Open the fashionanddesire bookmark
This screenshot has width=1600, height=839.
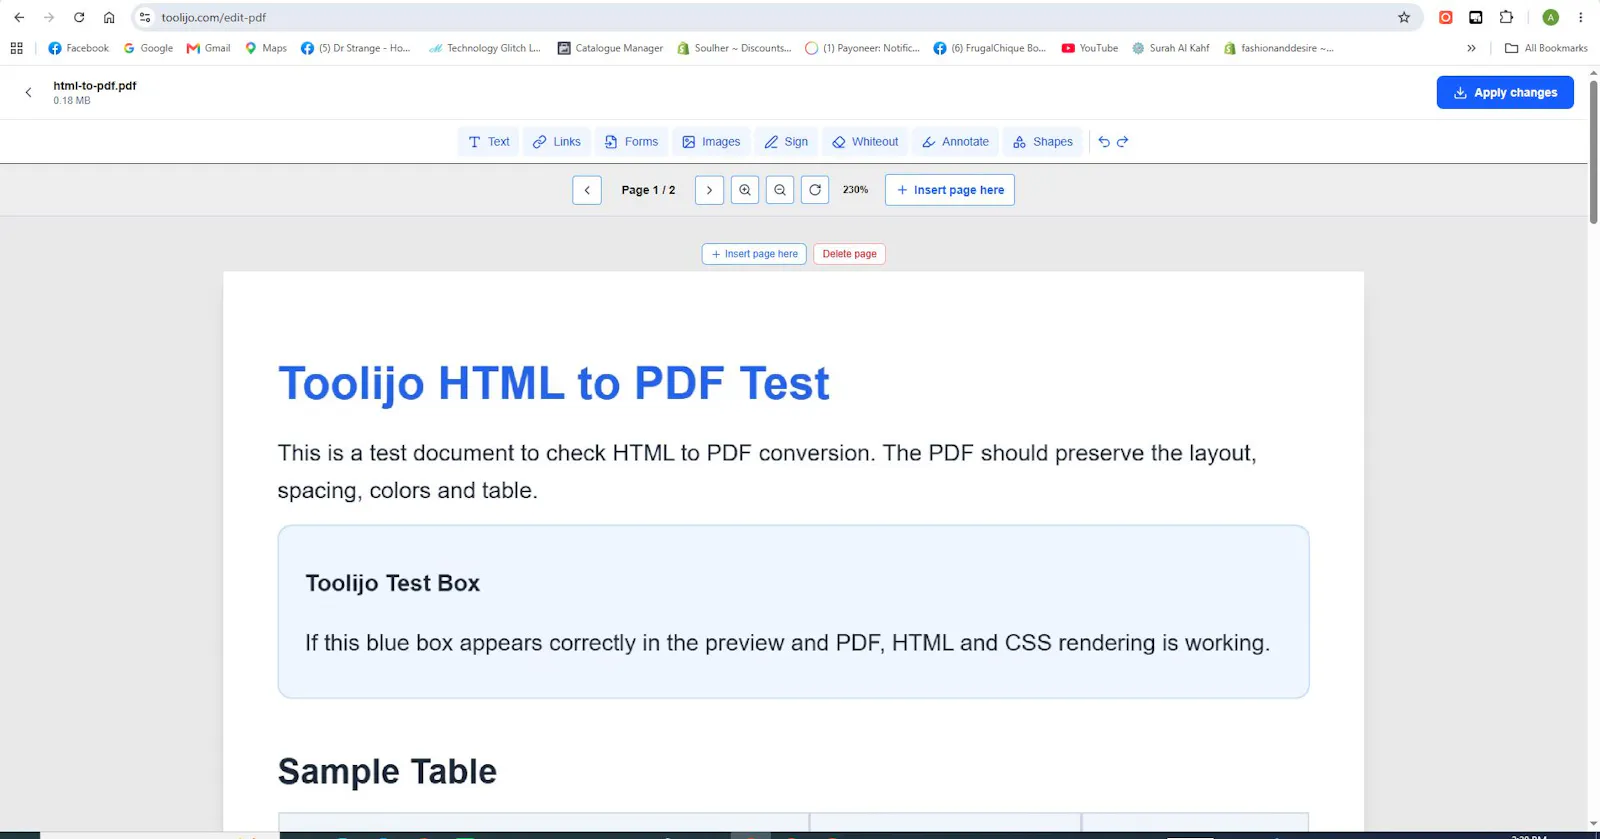[1279, 48]
